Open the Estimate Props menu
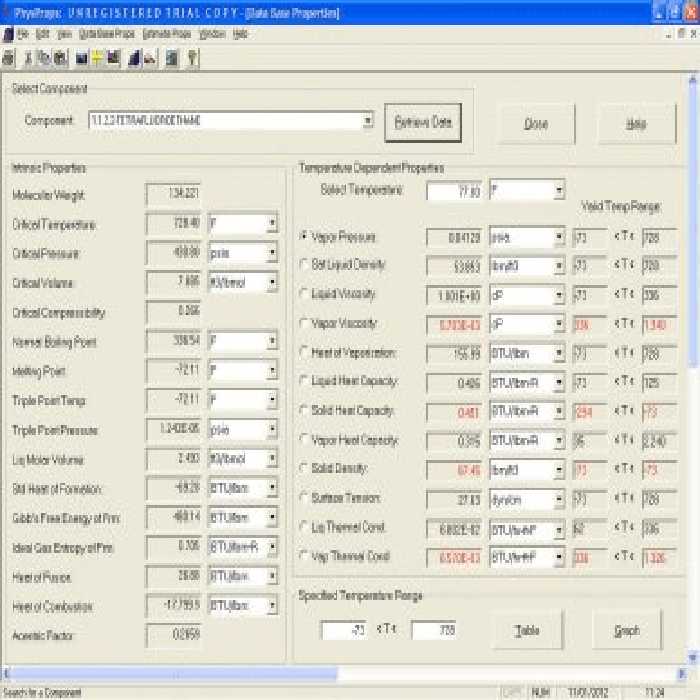Image resolution: width=700 pixels, height=700 pixels. coord(167,34)
